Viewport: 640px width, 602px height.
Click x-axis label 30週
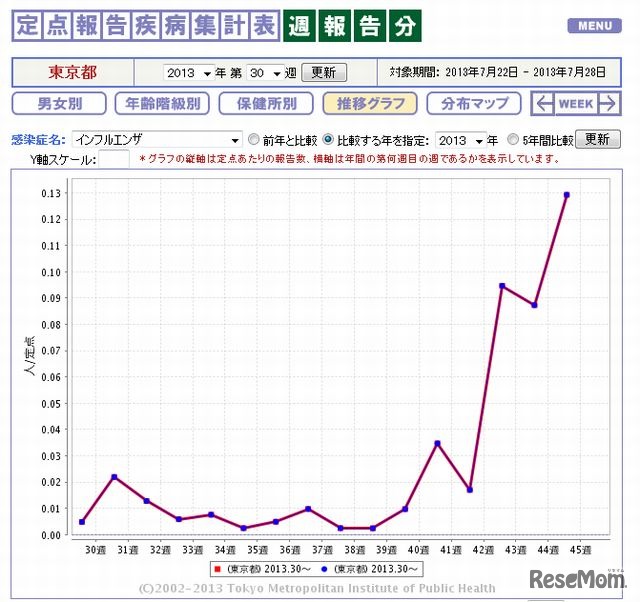tap(96, 550)
